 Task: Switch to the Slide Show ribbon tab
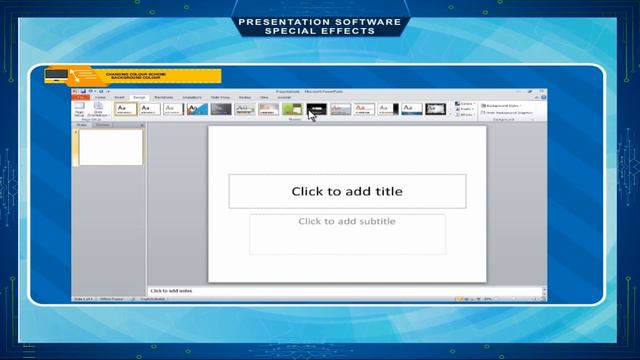click(220, 98)
